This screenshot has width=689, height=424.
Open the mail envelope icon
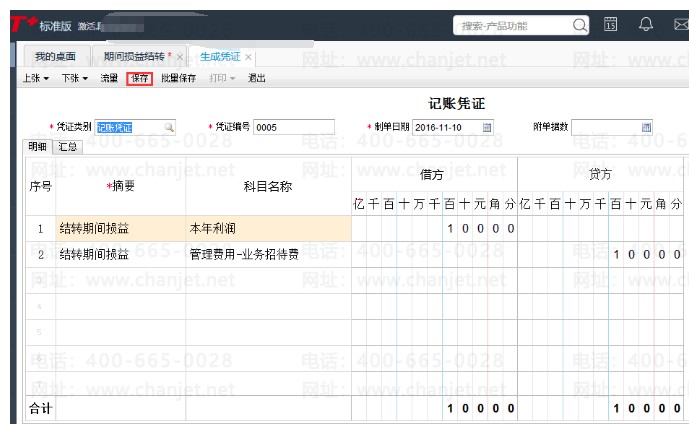(682, 24)
